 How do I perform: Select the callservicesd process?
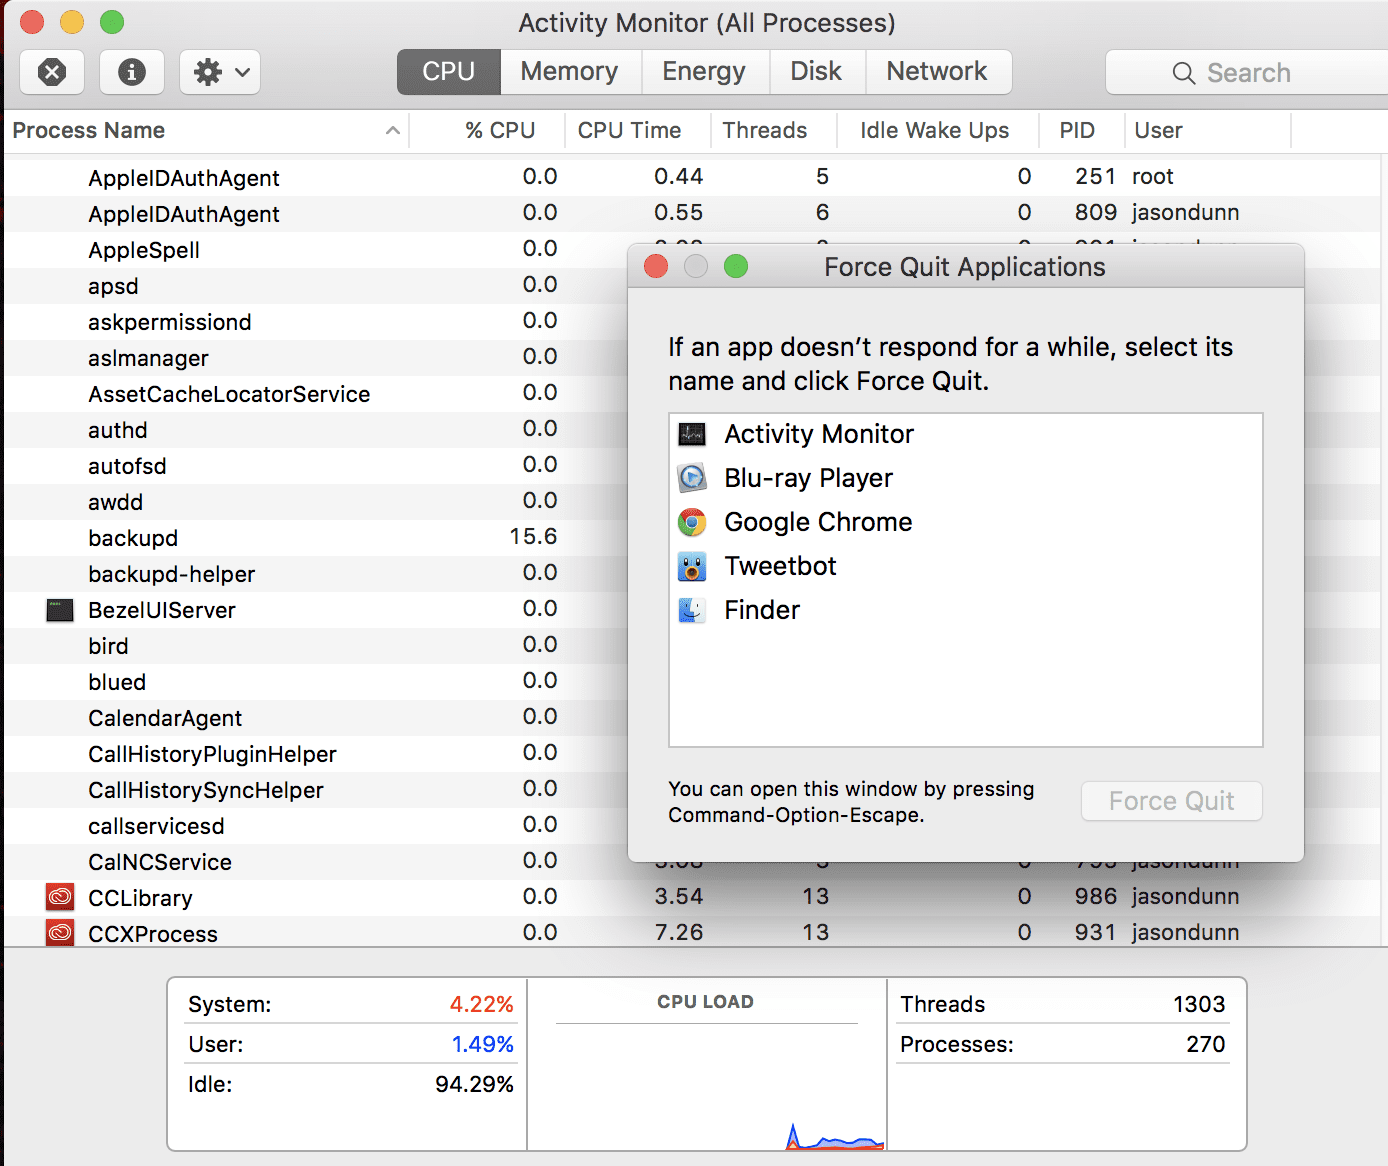point(156,826)
